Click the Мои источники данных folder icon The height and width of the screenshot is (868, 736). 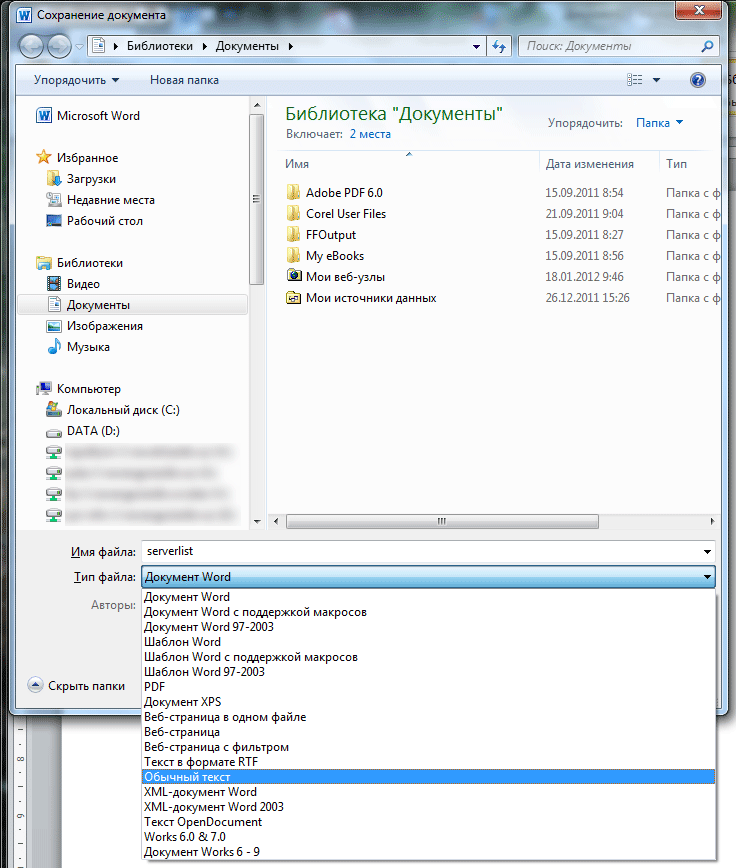(294, 297)
